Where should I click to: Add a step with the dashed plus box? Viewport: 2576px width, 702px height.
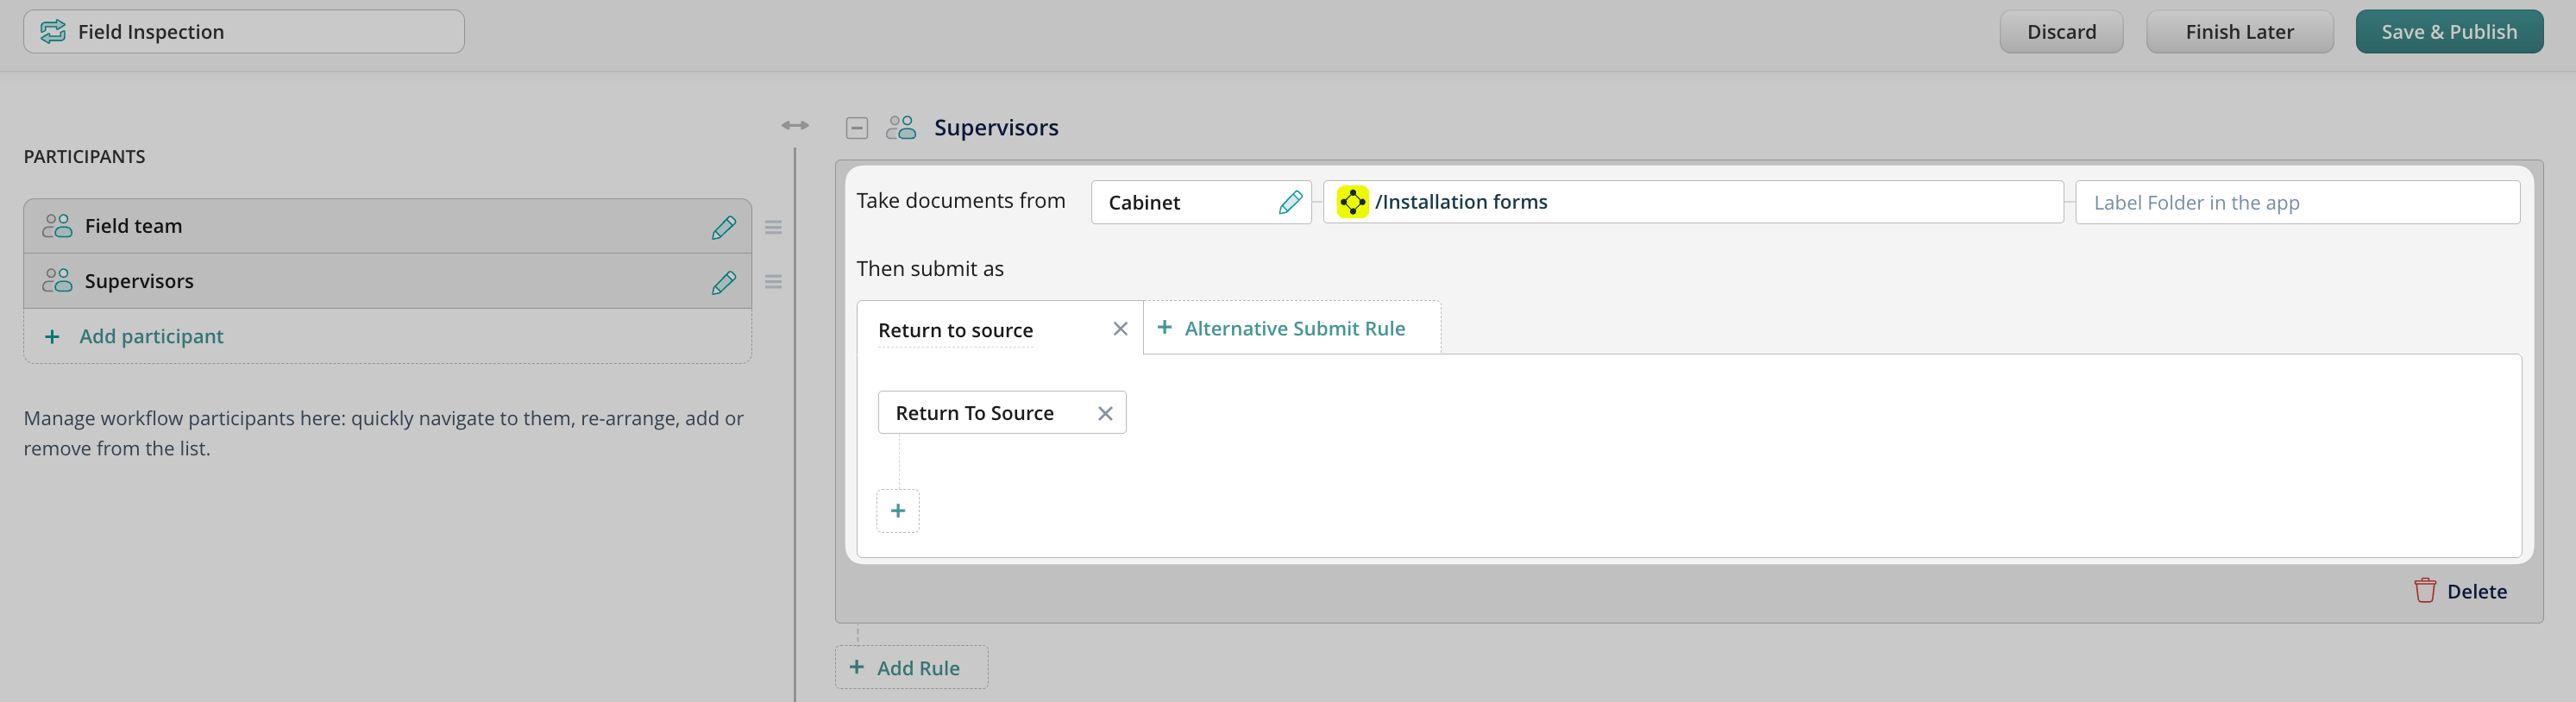point(897,511)
